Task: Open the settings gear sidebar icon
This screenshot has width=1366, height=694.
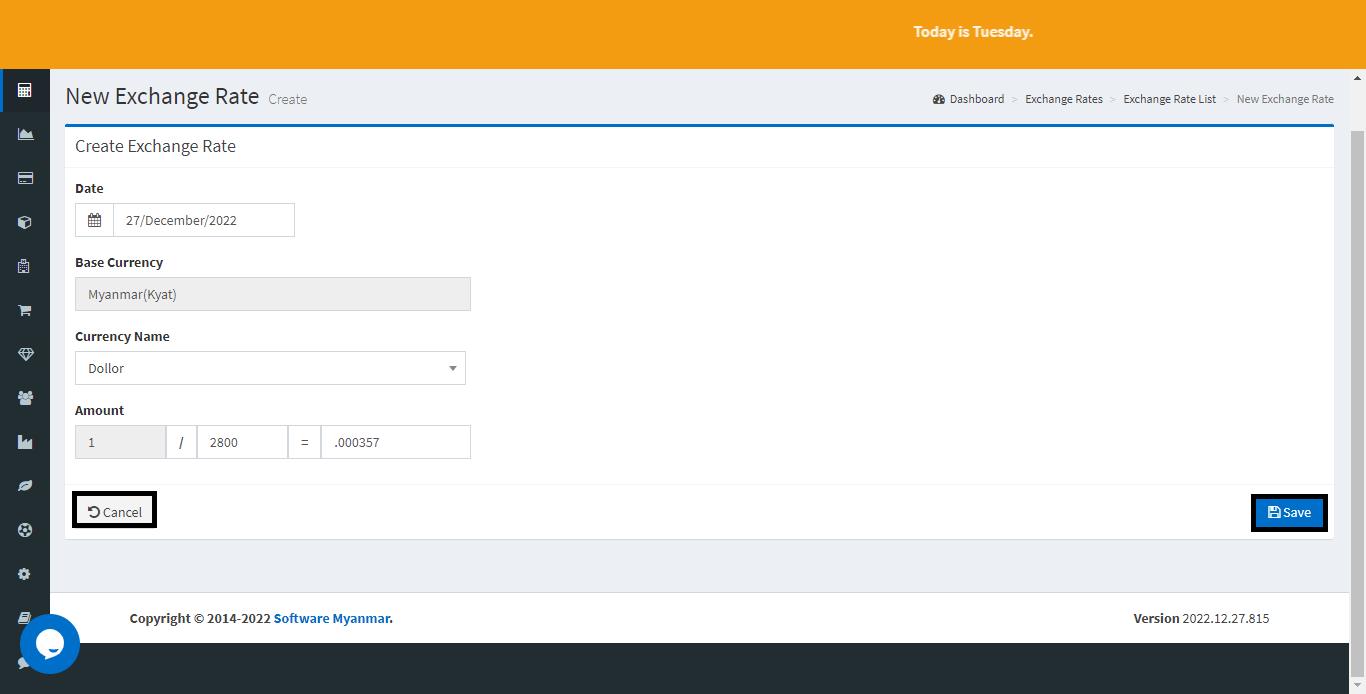Action: pos(25,574)
